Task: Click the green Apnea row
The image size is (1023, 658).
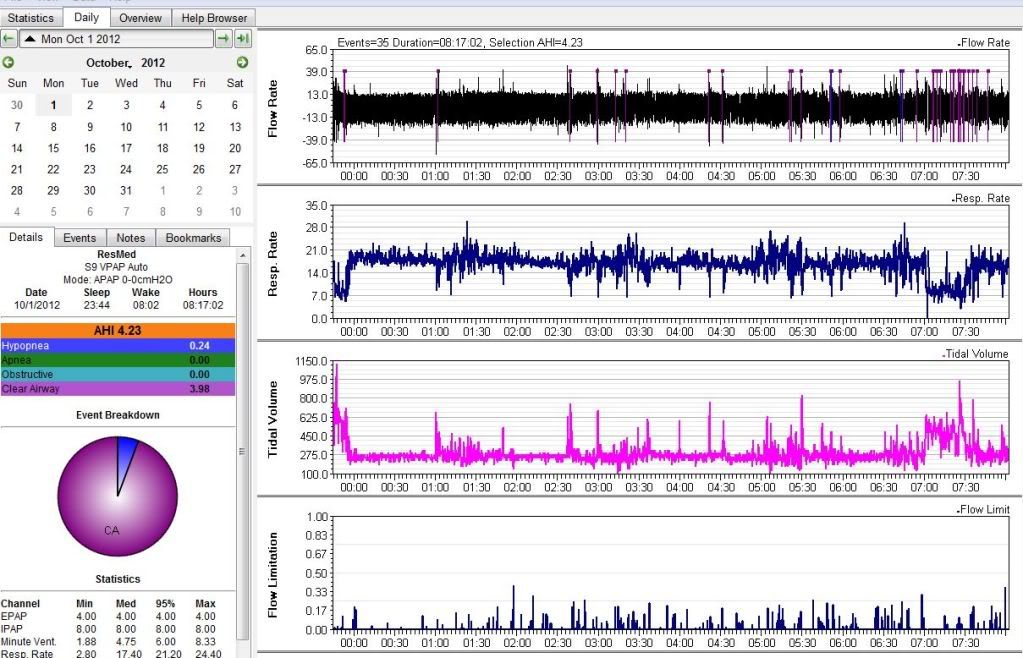Action: [117, 360]
